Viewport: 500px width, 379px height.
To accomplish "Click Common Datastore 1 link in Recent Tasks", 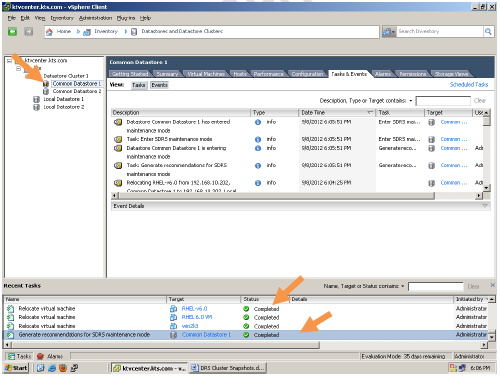I will point(206,335).
